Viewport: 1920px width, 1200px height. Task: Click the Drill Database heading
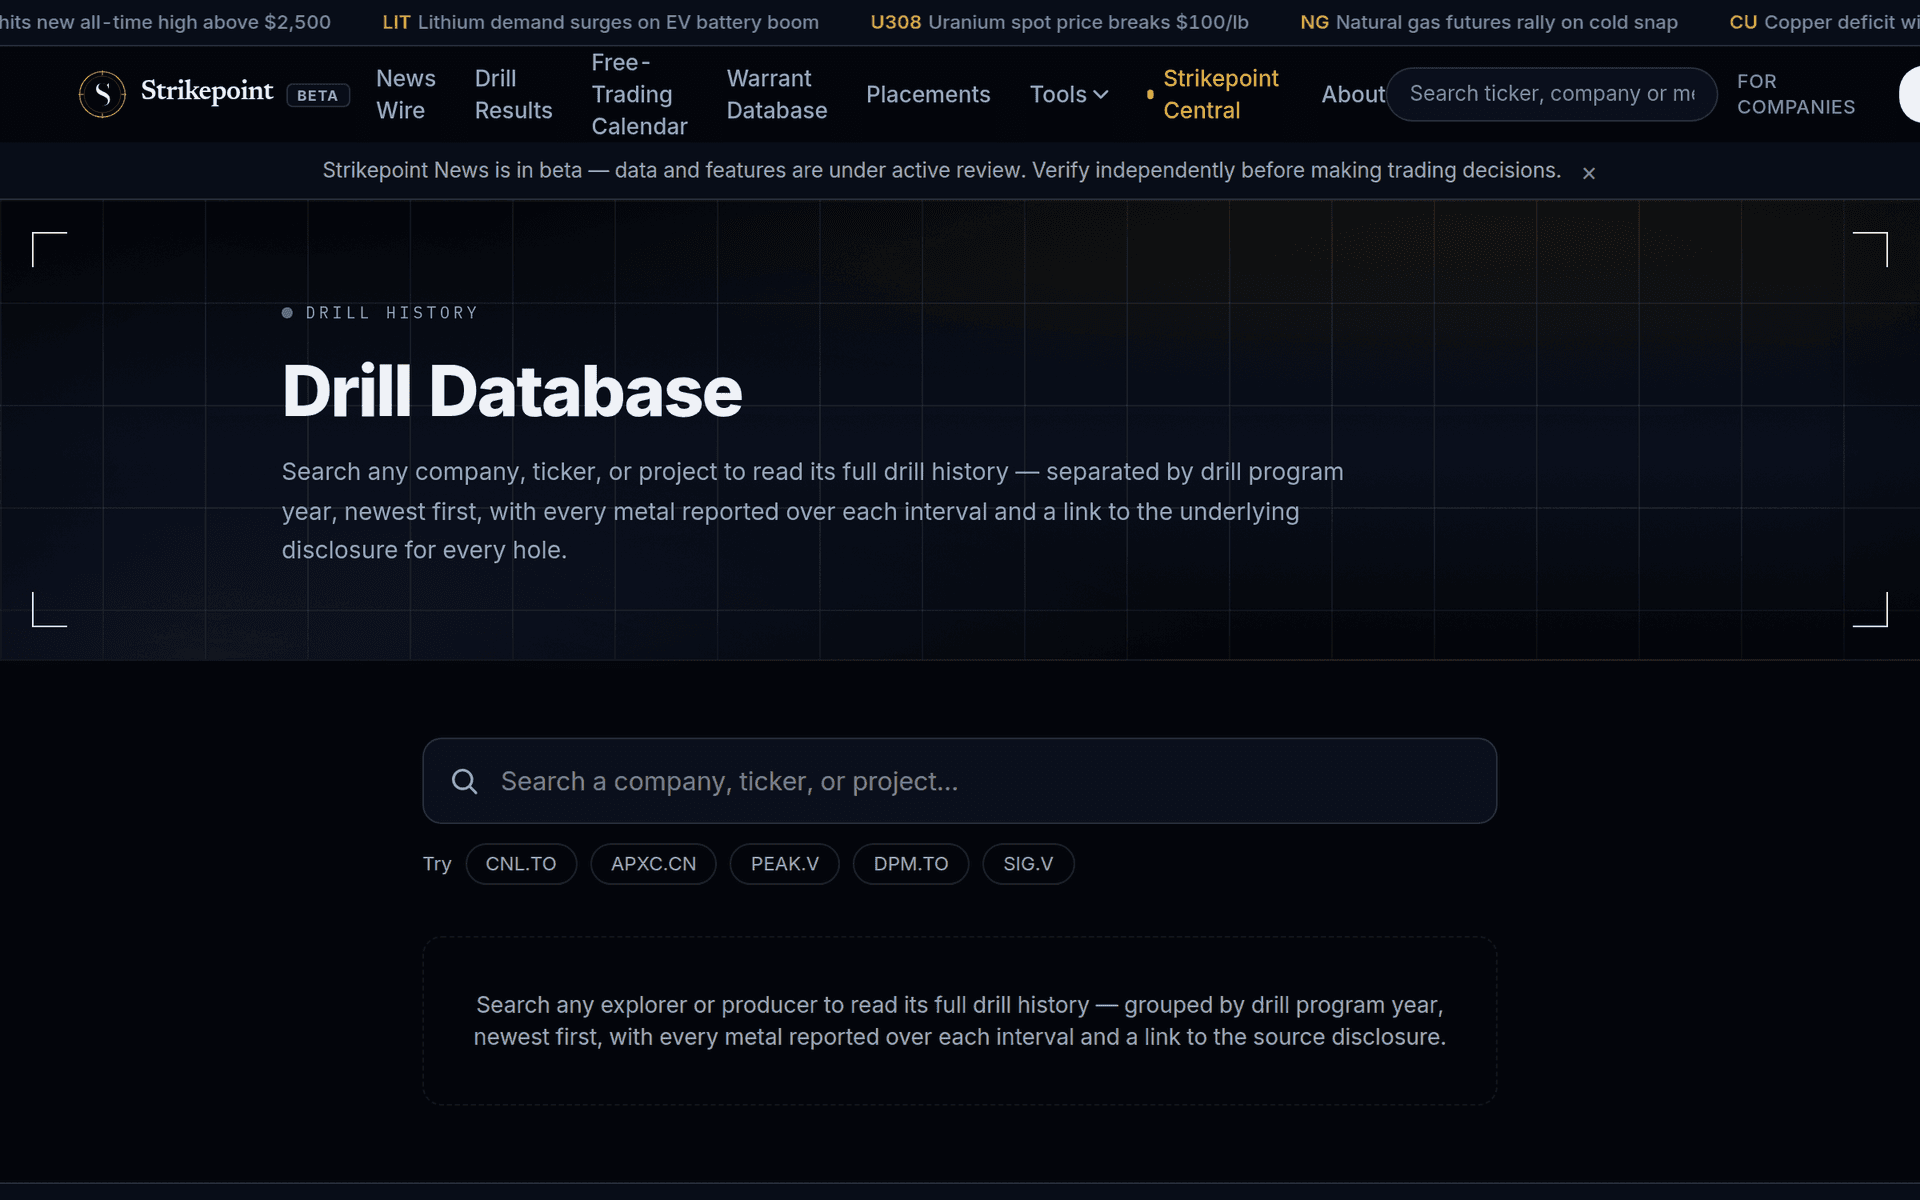click(x=512, y=391)
